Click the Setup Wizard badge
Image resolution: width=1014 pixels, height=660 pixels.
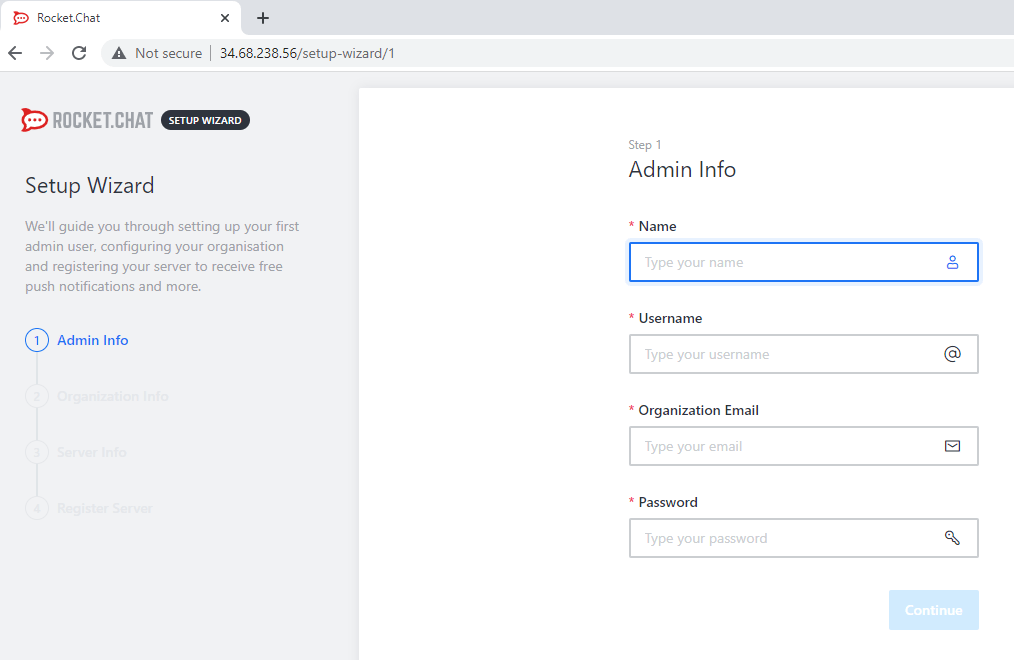(x=205, y=120)
